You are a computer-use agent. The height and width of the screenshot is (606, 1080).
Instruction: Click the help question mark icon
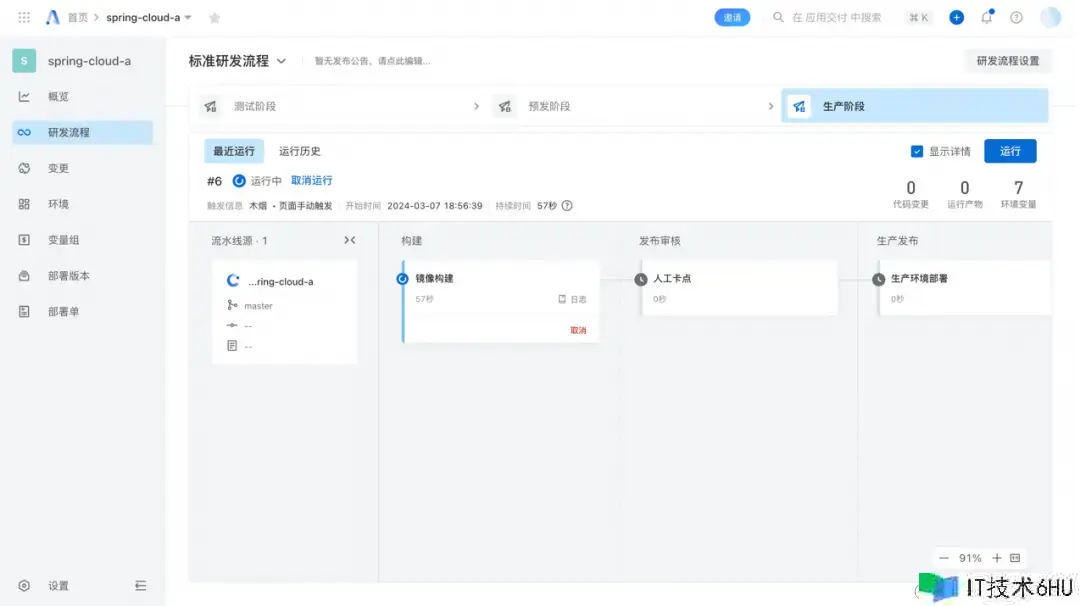pos(1016,17)
